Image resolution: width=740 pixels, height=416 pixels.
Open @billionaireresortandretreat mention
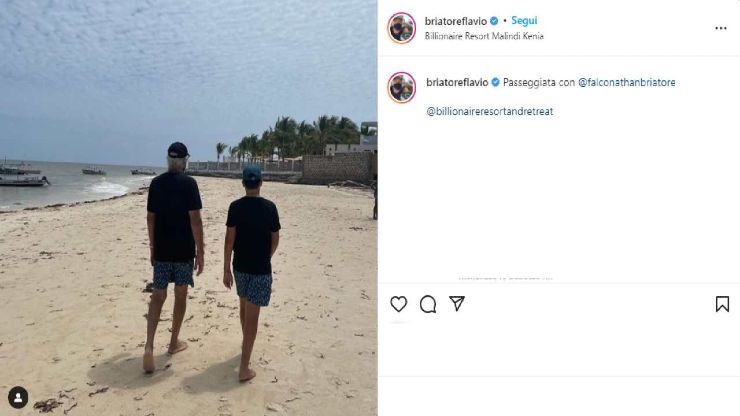point(489,111)
